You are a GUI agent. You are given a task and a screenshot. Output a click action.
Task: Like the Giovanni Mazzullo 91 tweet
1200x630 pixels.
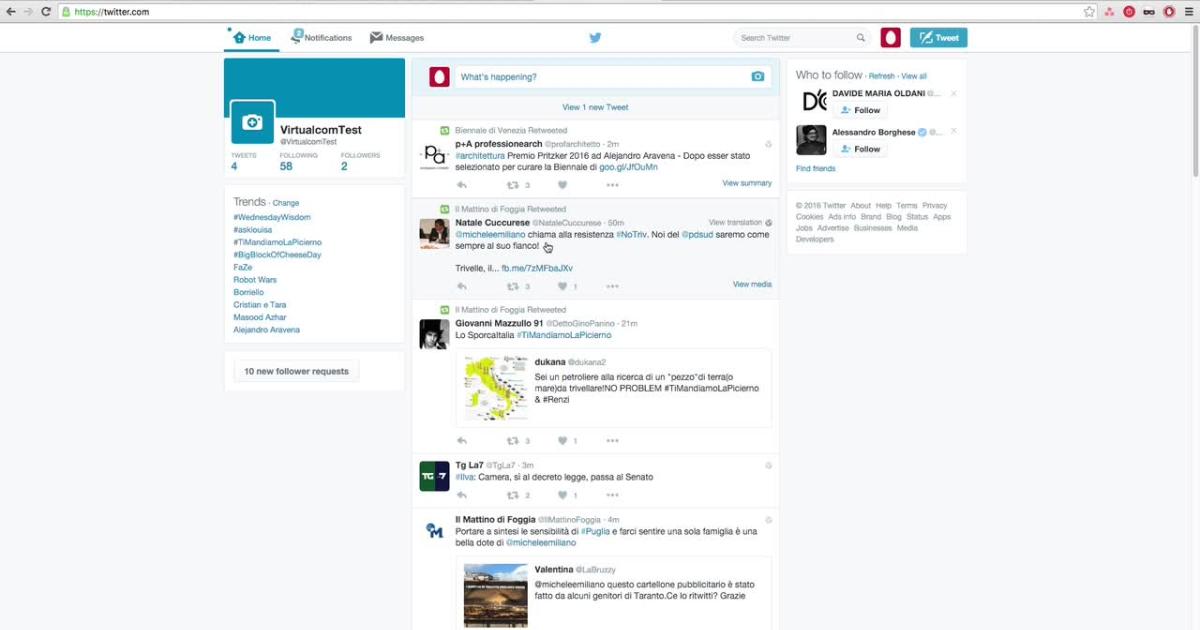562,441
